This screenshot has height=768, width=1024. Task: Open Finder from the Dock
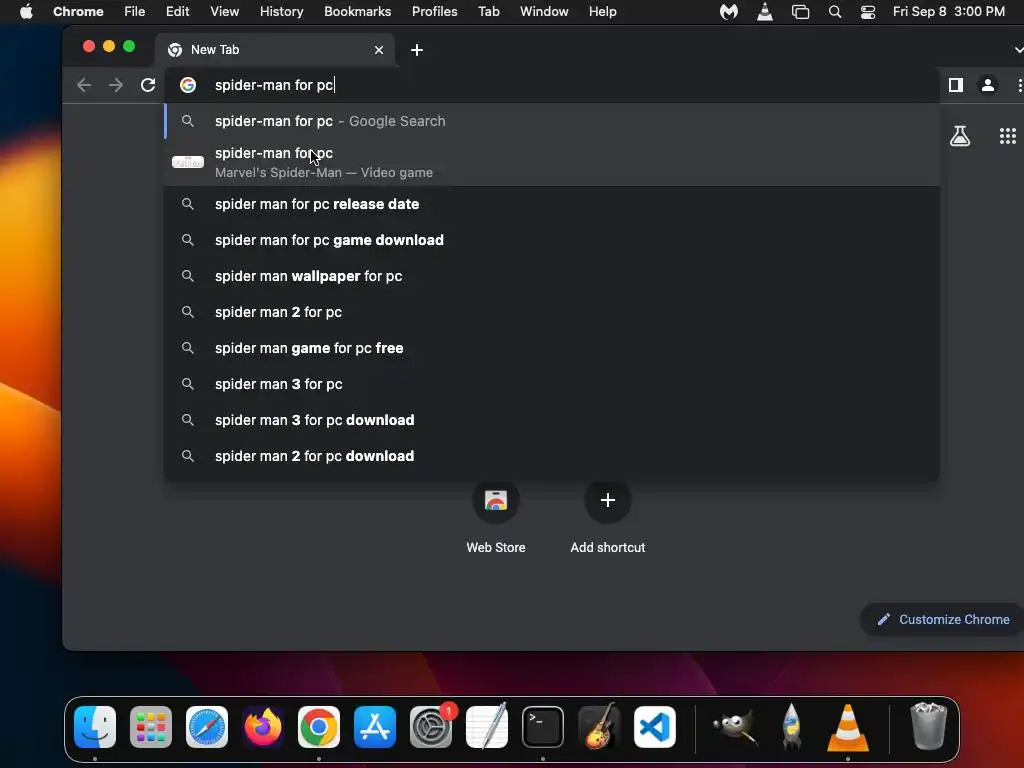[95, 726]
